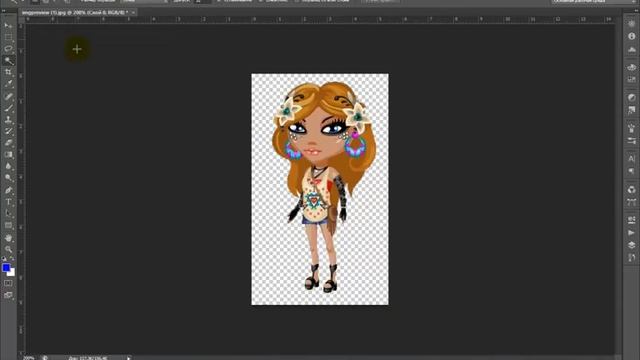Open the Layers panel icon
This screenshot has height=360, width=640.
[x=631, y=245]
